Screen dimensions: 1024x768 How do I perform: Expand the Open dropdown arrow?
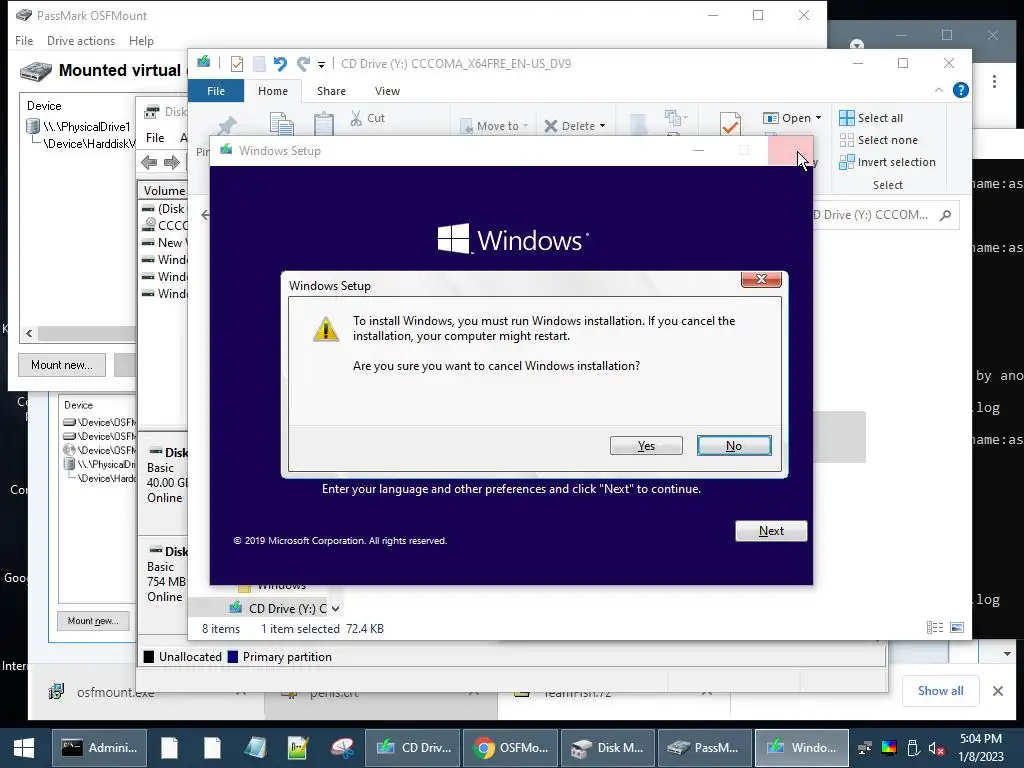[x=818, y=118]
